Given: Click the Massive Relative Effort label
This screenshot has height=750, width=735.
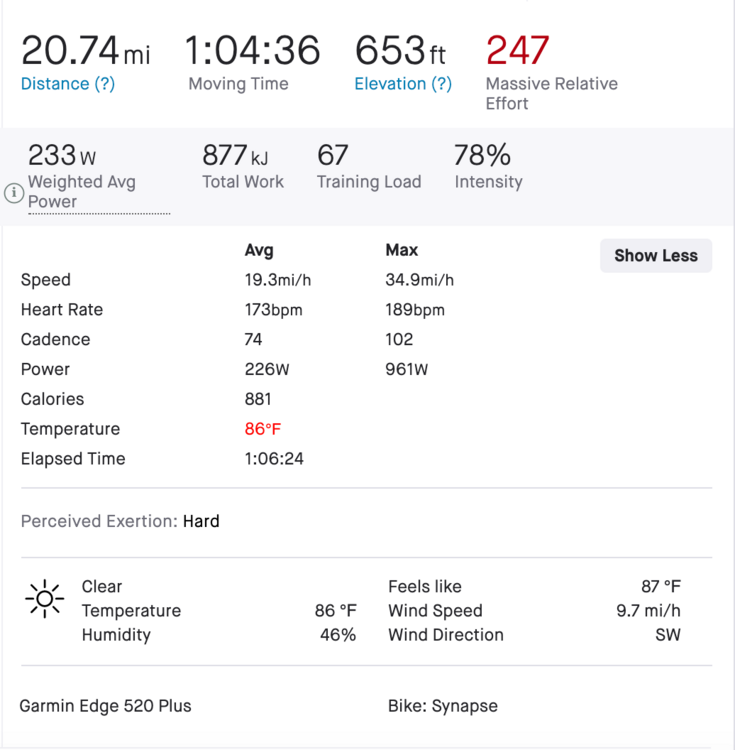Looking at the screenshot, I should pos(551,93).
